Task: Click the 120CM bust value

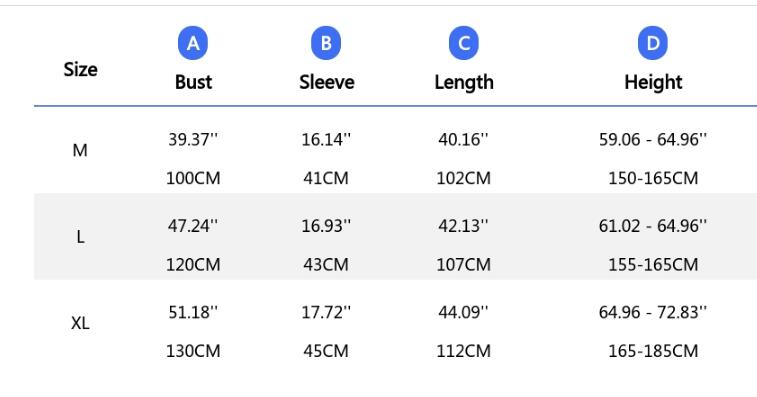Action: [193, 265]
